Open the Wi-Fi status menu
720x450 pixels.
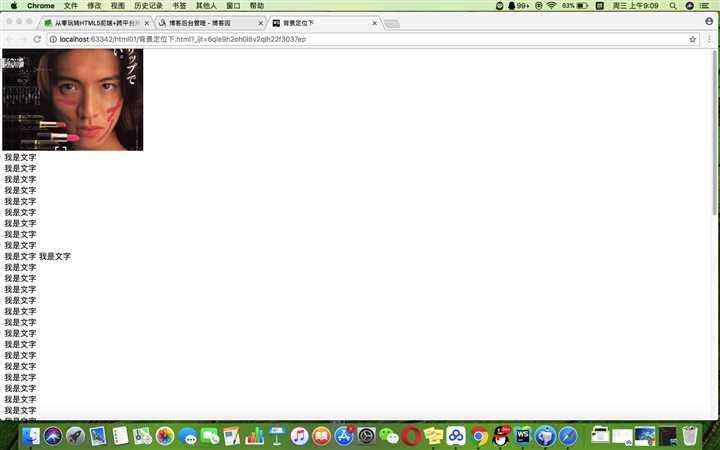(551, 6)
